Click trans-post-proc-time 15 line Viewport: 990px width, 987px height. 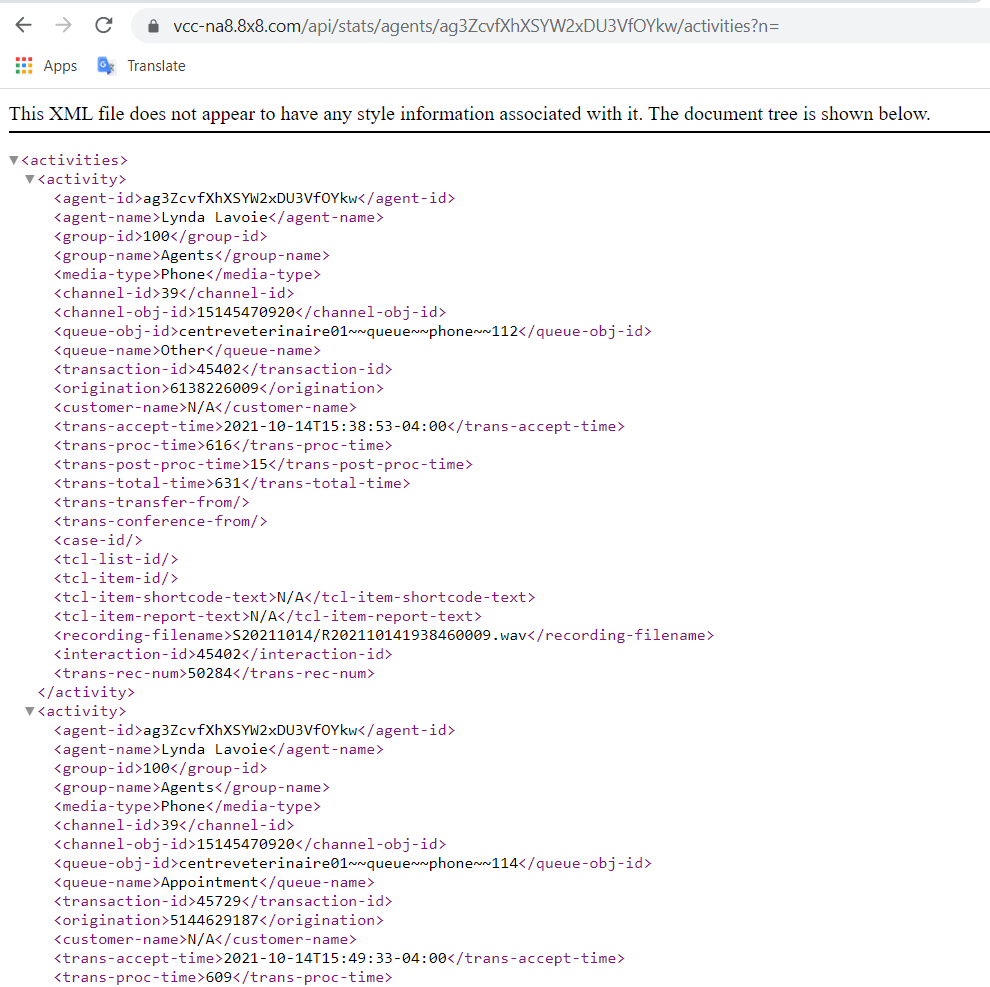coord(263,464)
